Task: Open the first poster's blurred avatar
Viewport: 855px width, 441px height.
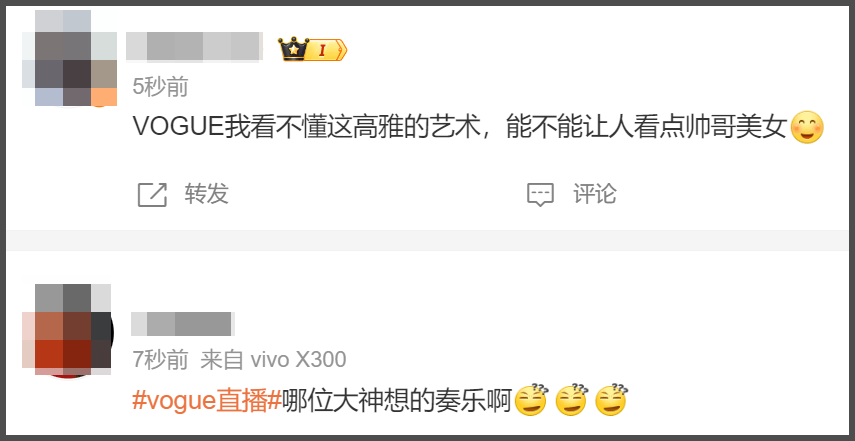Action: click(x=69, y=58)
